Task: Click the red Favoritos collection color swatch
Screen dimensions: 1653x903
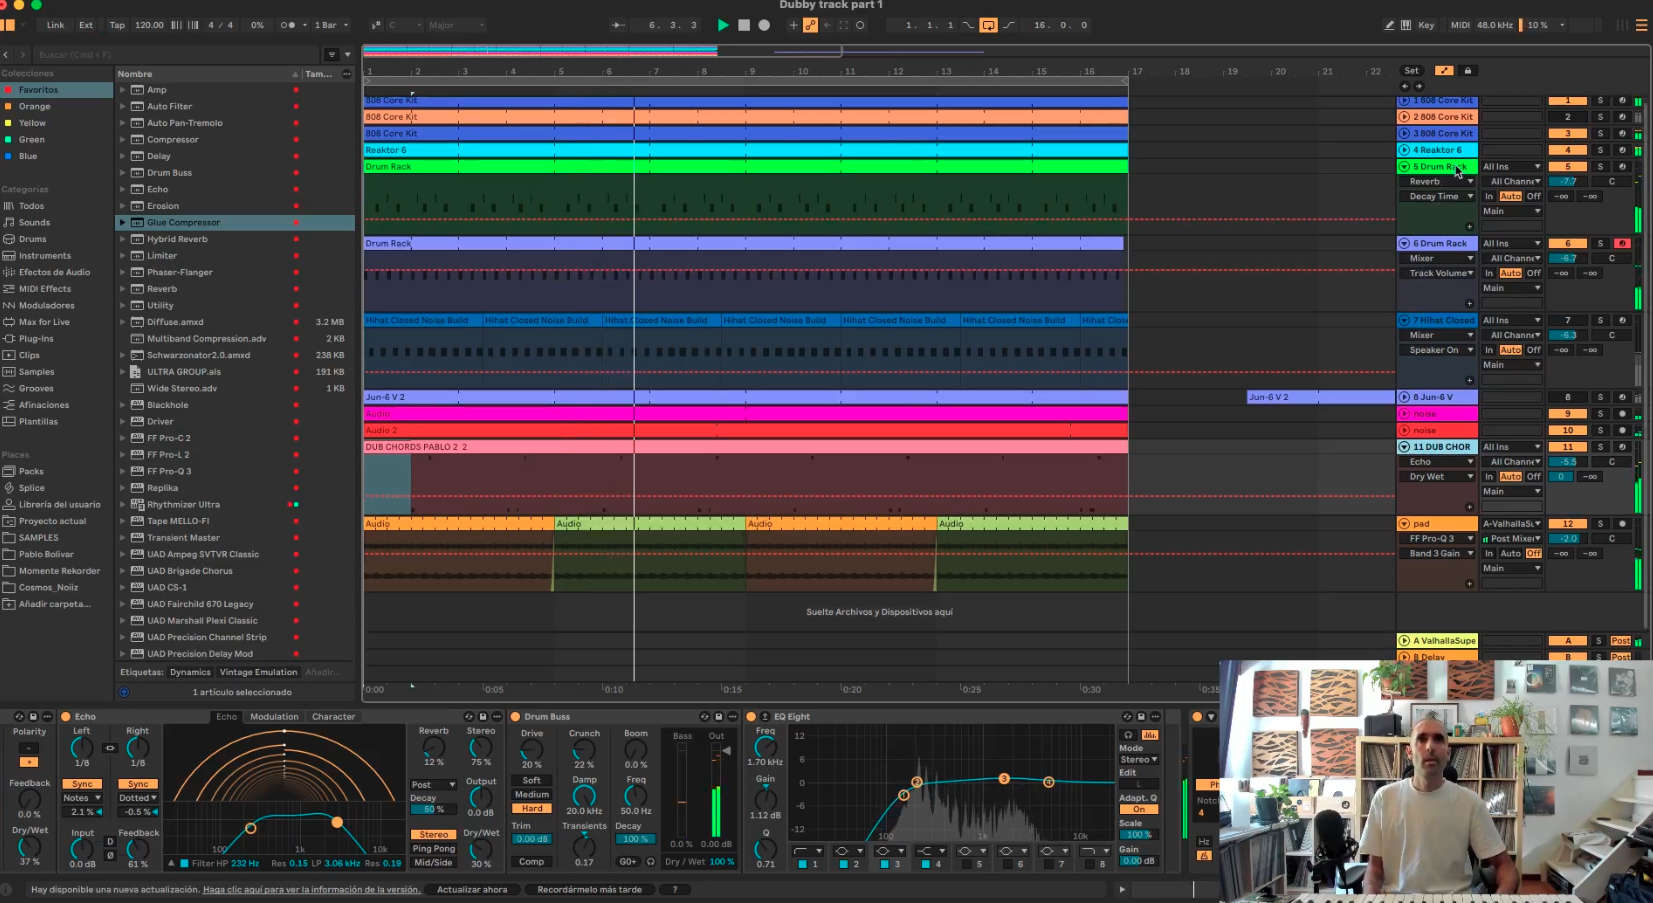Action: click(8, 90)
